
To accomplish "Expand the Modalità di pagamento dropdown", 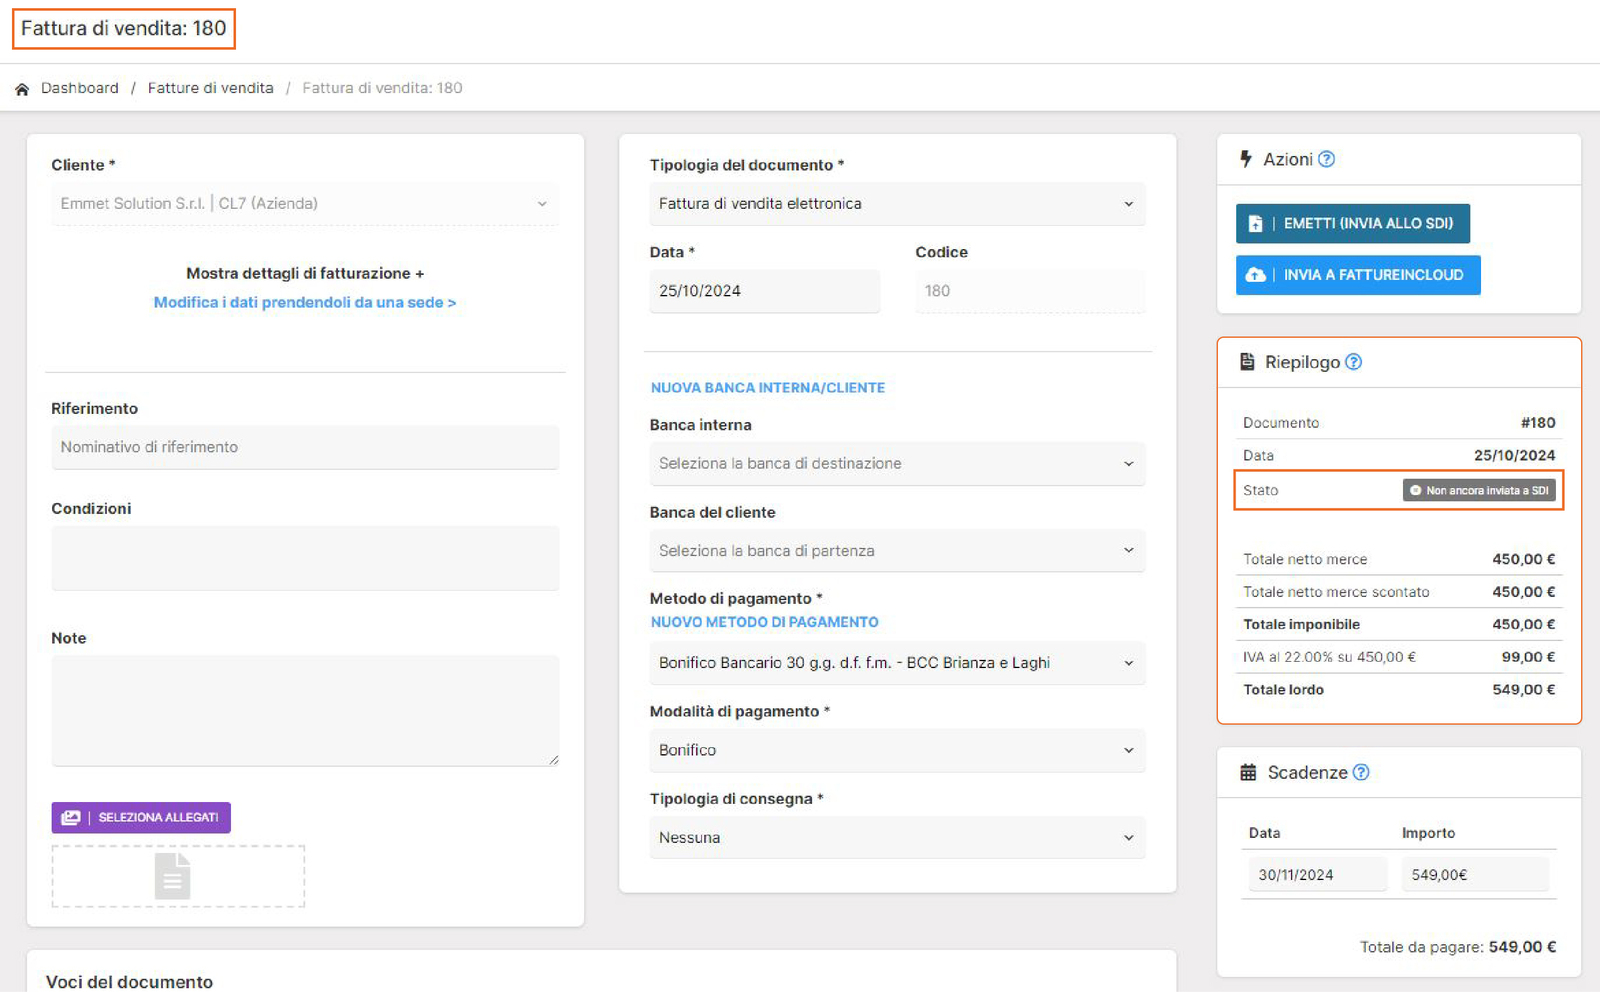I will coord(896,750).
